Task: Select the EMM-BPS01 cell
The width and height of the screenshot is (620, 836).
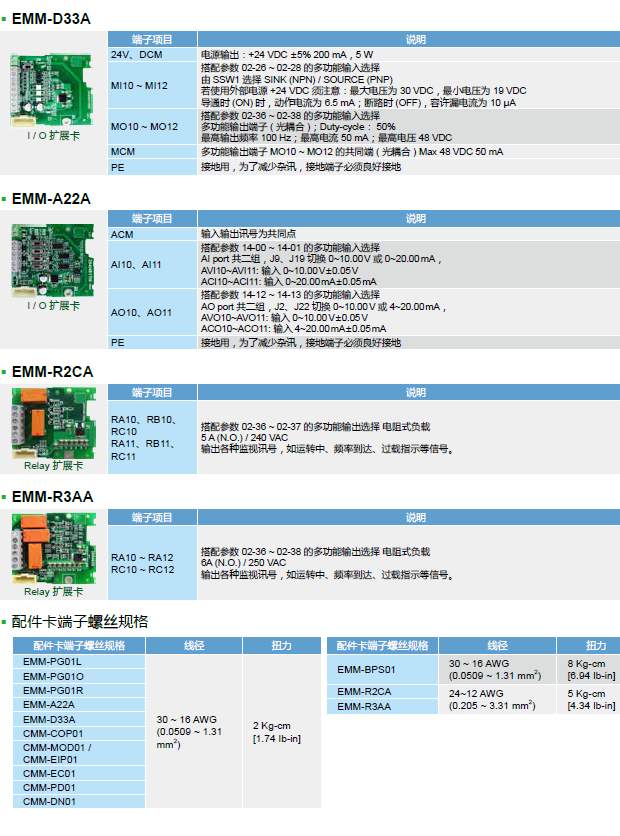Action: pyautogui.click(x=367, y=669)
